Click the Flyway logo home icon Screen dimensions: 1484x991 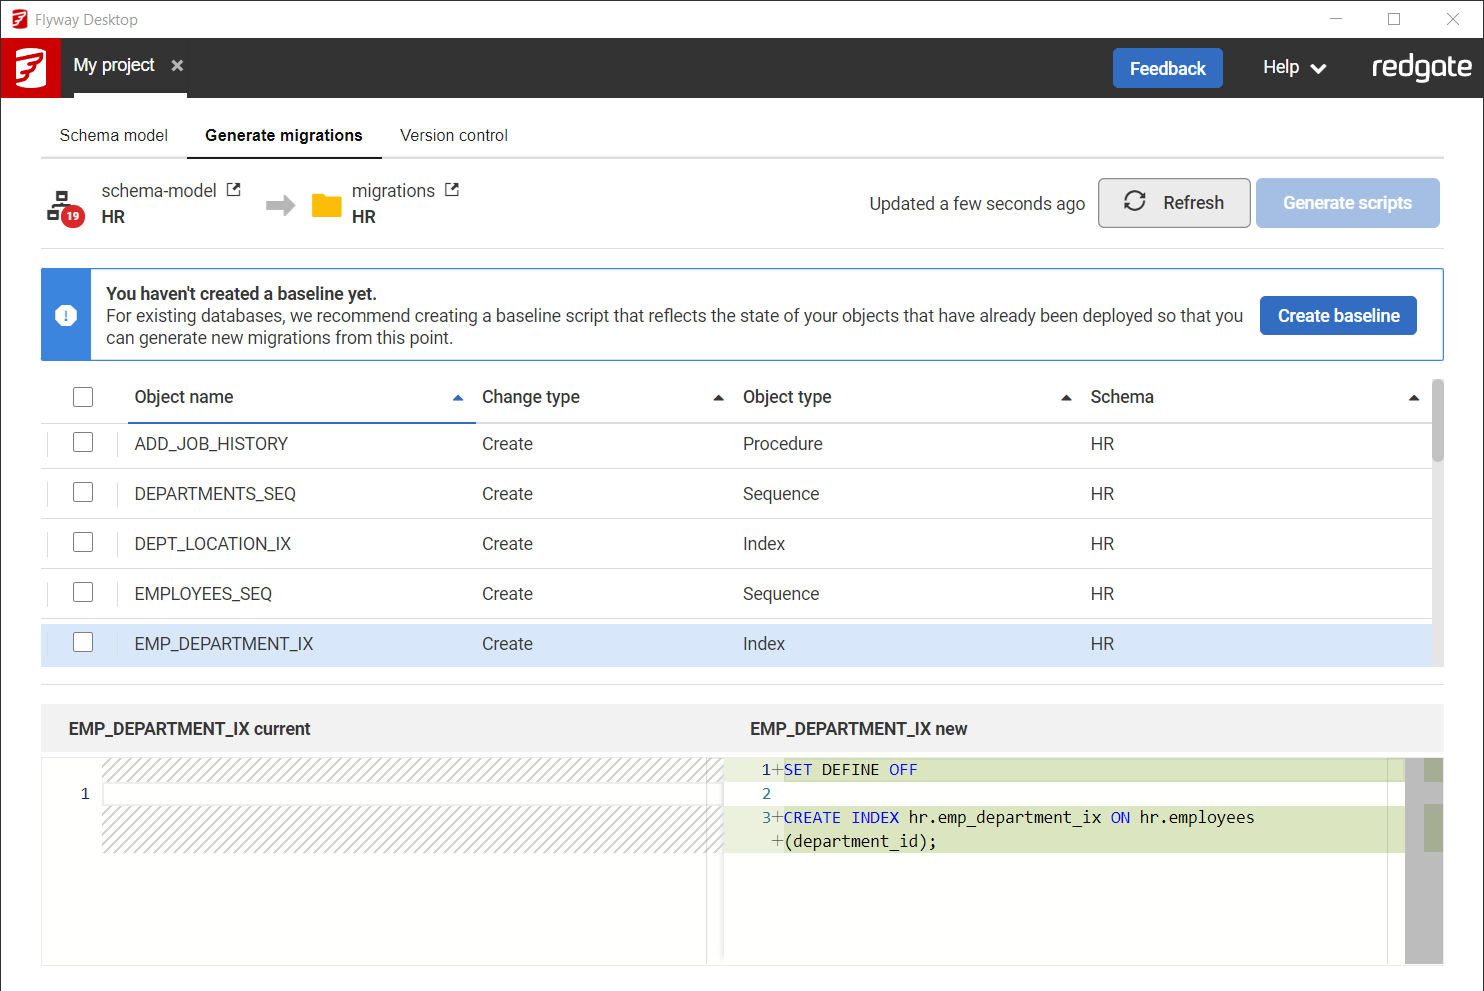click(30, 68)
